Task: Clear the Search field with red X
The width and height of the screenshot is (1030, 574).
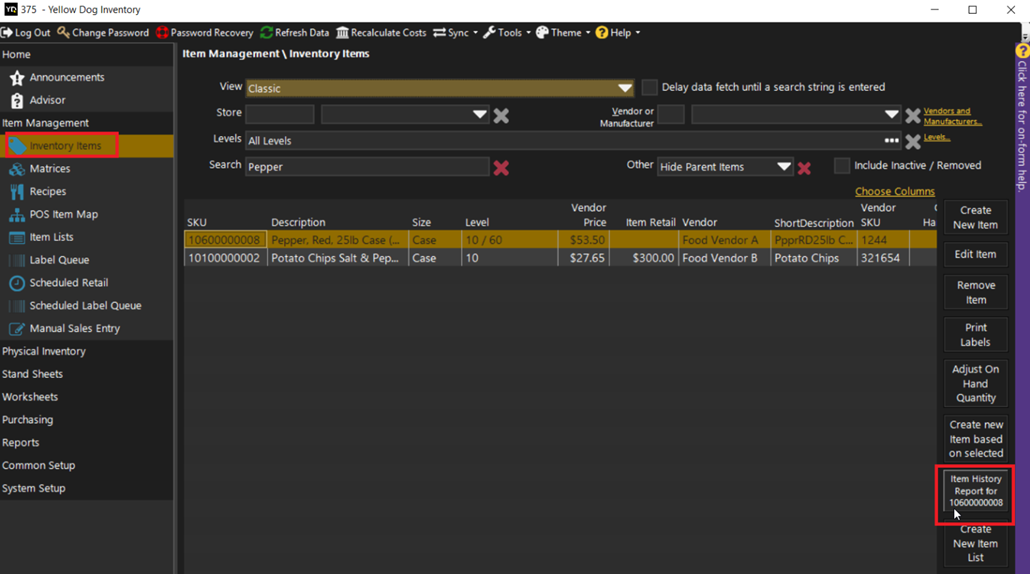Action: 501,168
